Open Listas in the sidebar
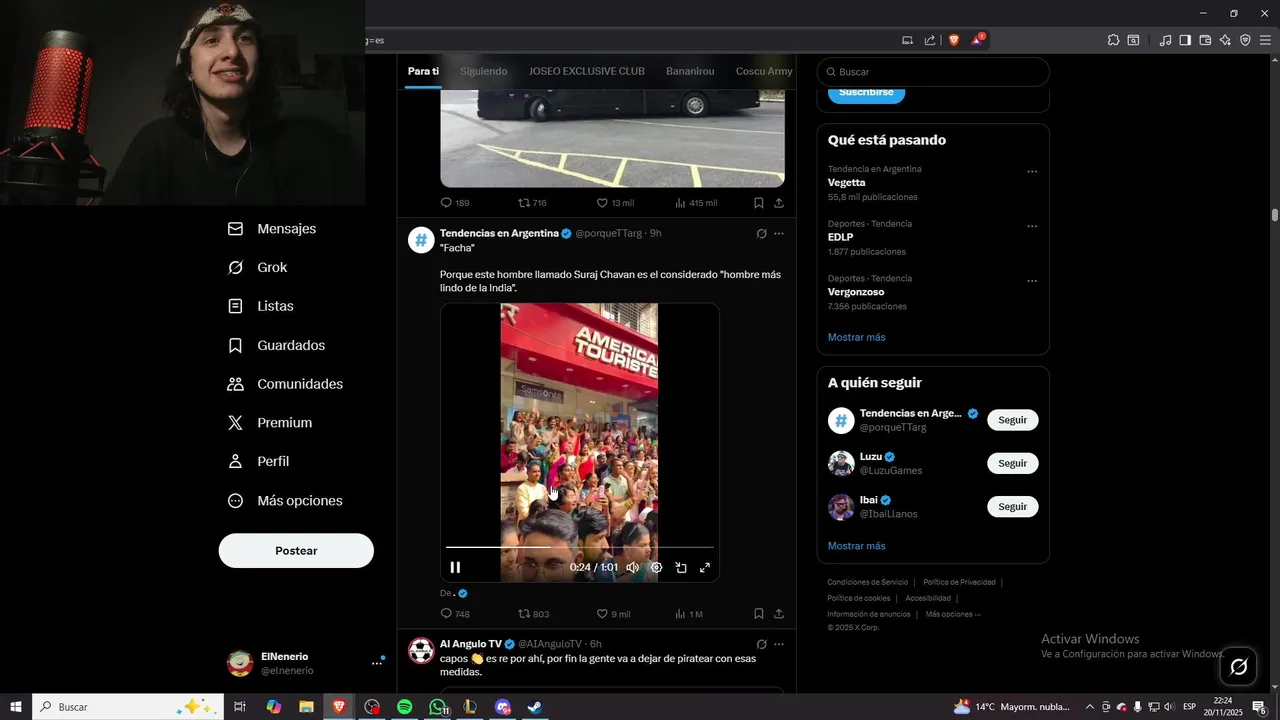This screenshot has height=720, width=1280. point(261,307)
